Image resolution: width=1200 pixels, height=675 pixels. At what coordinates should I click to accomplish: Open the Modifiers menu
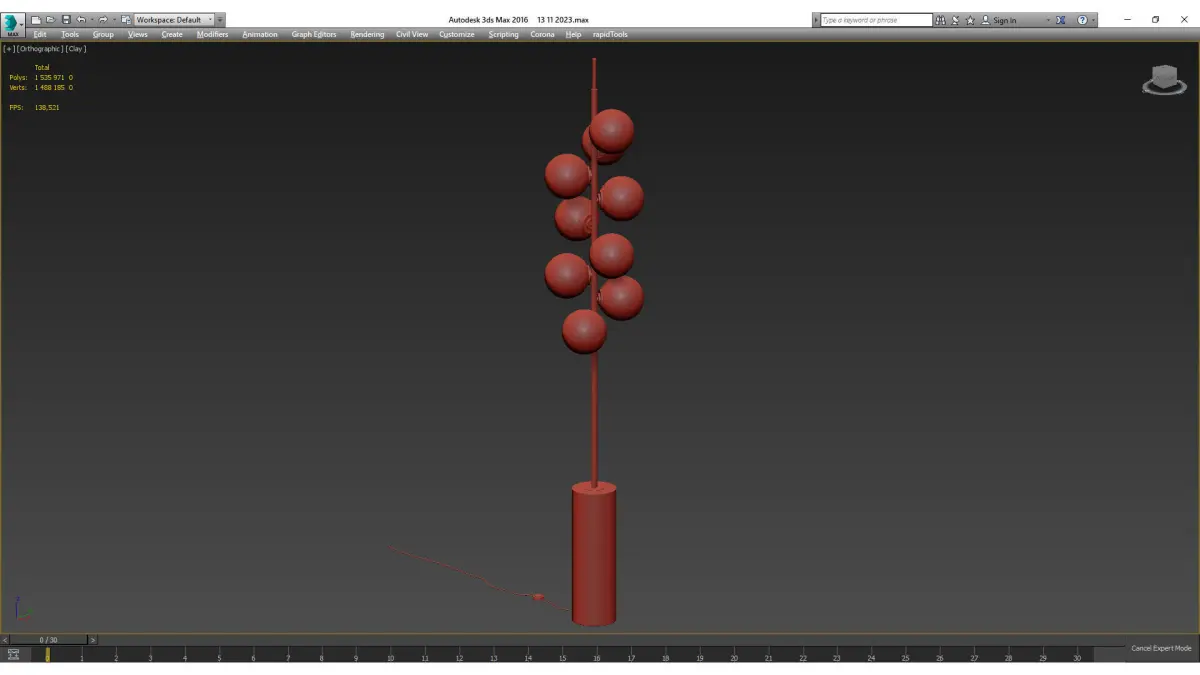pyautogui.click(x=212, y=34)
